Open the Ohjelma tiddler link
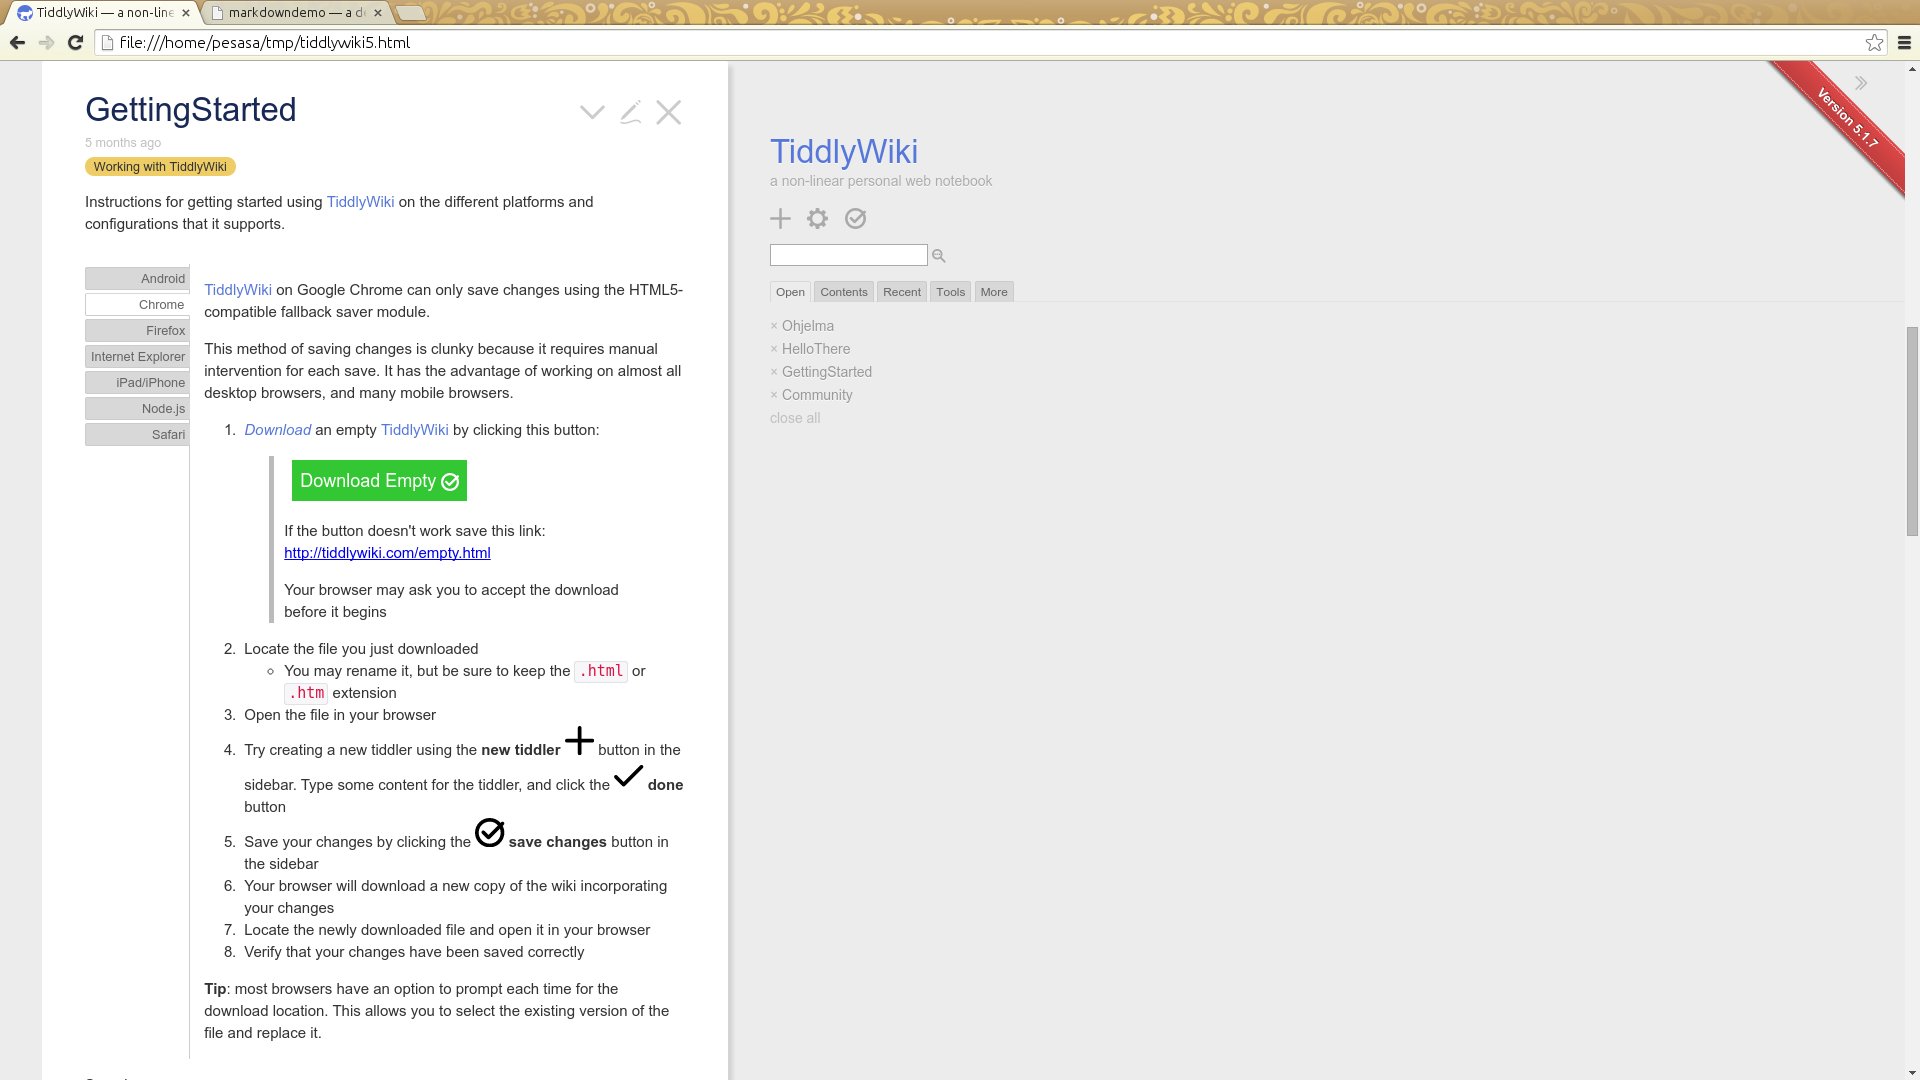The width and height of the screenshot is (1920, 1080). 808,326
